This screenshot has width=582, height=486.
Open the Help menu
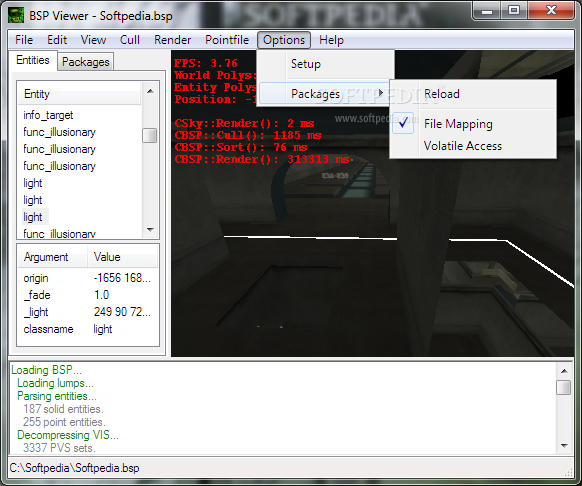331,40
